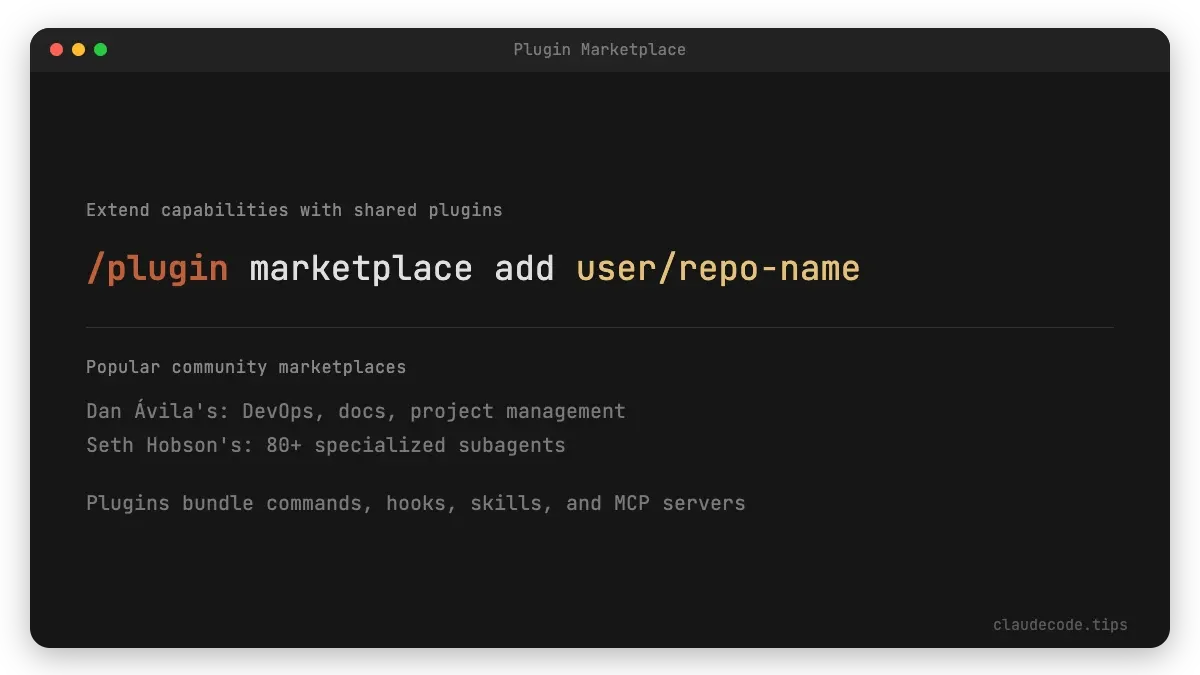The image size is (1200, 675).
Task: Click the Plugin Marketplace title bar label
Action: [599, 49]
